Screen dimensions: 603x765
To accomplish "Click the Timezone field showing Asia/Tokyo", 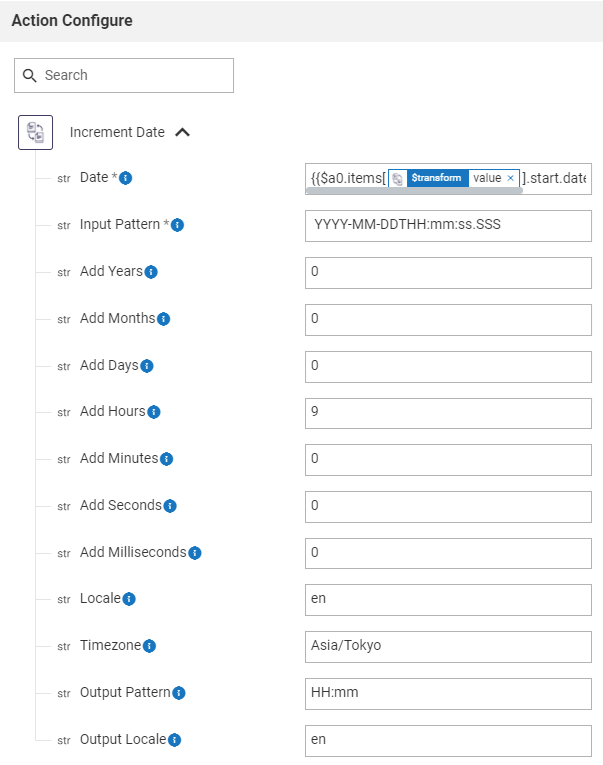I will [x=448, y=646].
